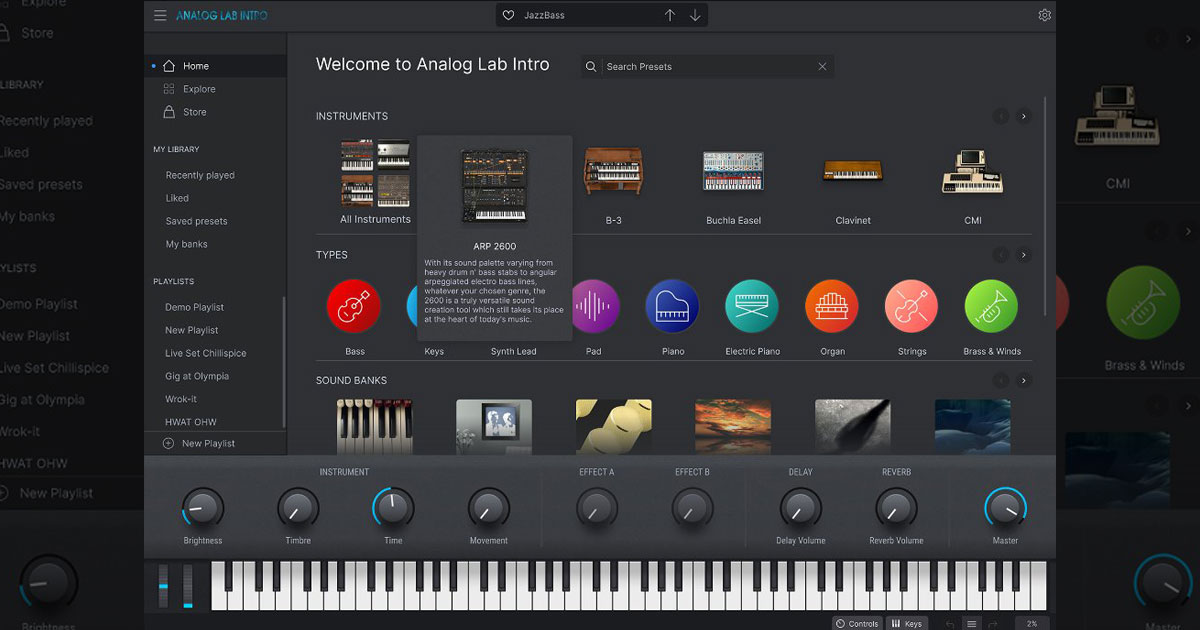Select the Bass type icon

(x=354, y=306)
